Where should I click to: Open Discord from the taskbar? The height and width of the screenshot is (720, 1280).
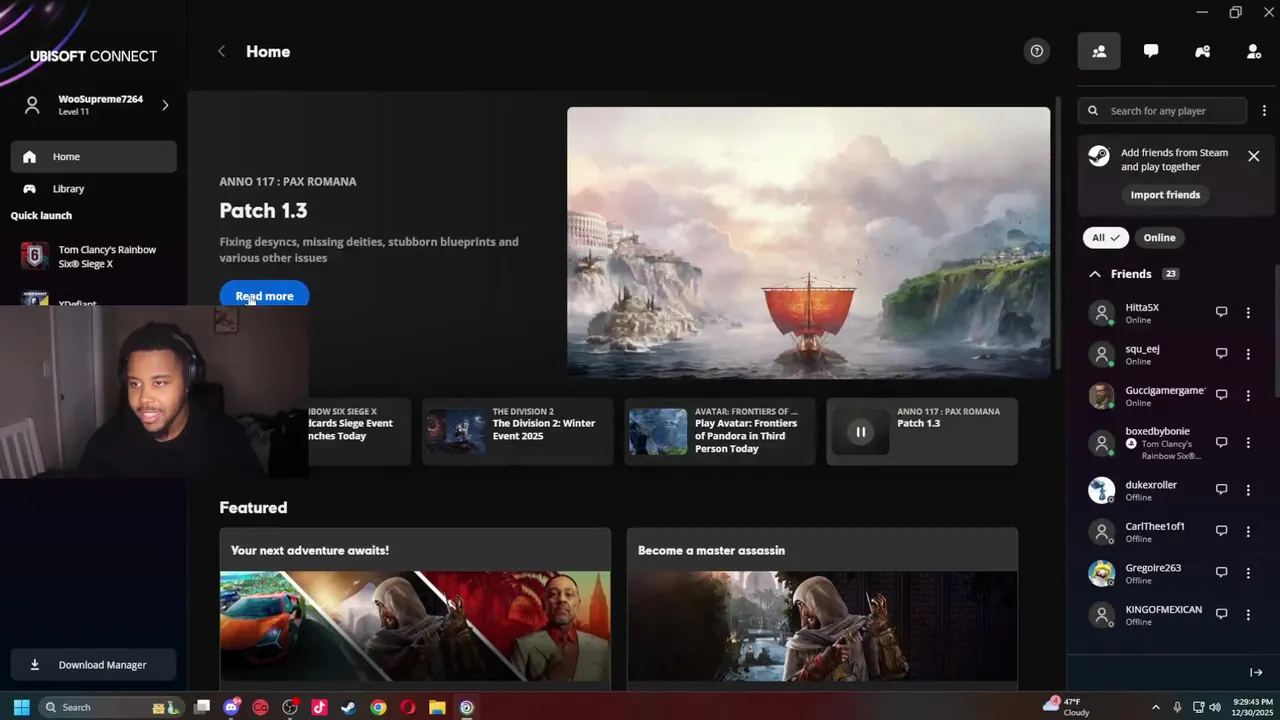coord(232,707)
